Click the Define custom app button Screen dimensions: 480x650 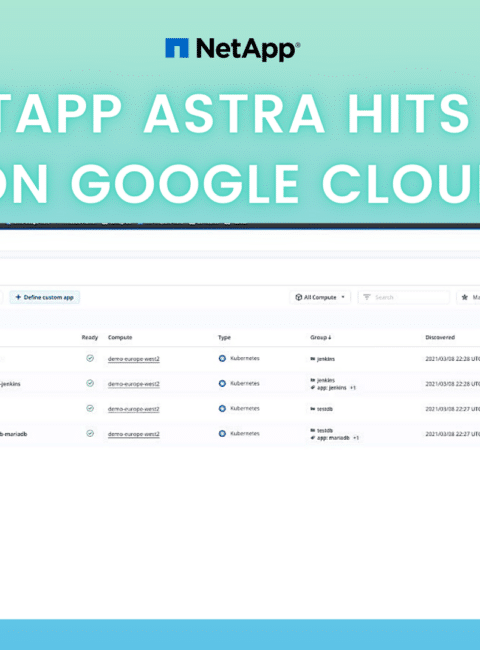pos(45,297)
